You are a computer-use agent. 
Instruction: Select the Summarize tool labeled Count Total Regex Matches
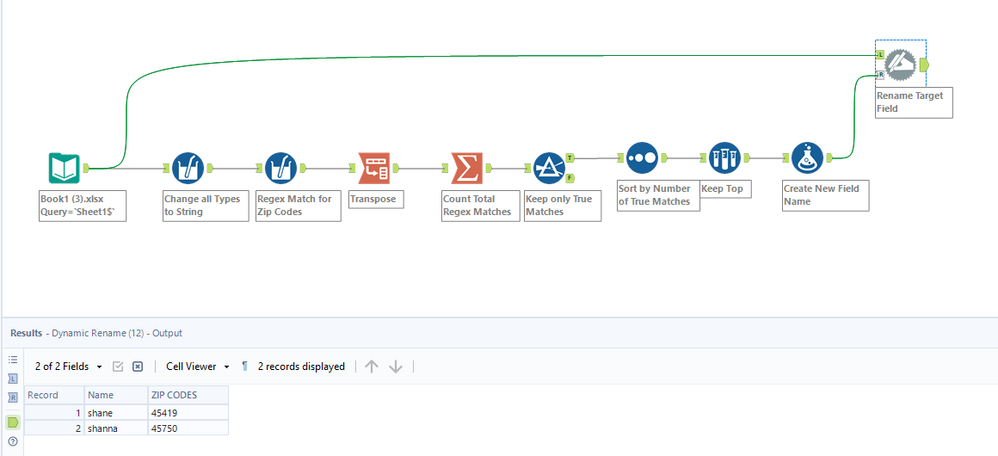(x=467, y=168)
